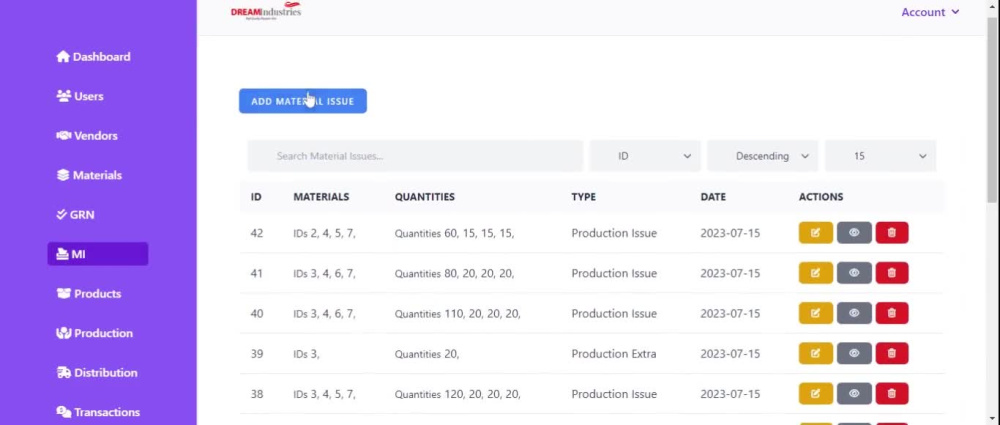The height and width of the screenshot is (425, 1000).
Task: Edit material issue 39
Action: coord(816,354)
